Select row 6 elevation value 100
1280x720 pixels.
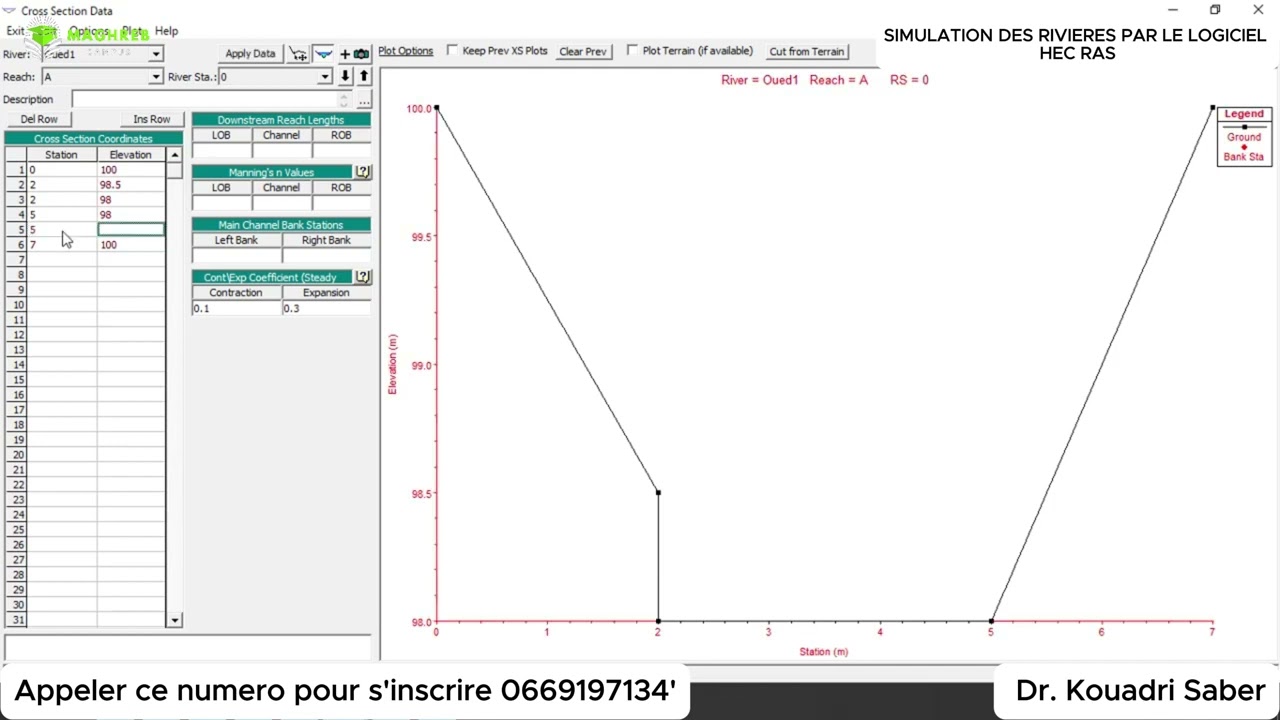(131, 245)
